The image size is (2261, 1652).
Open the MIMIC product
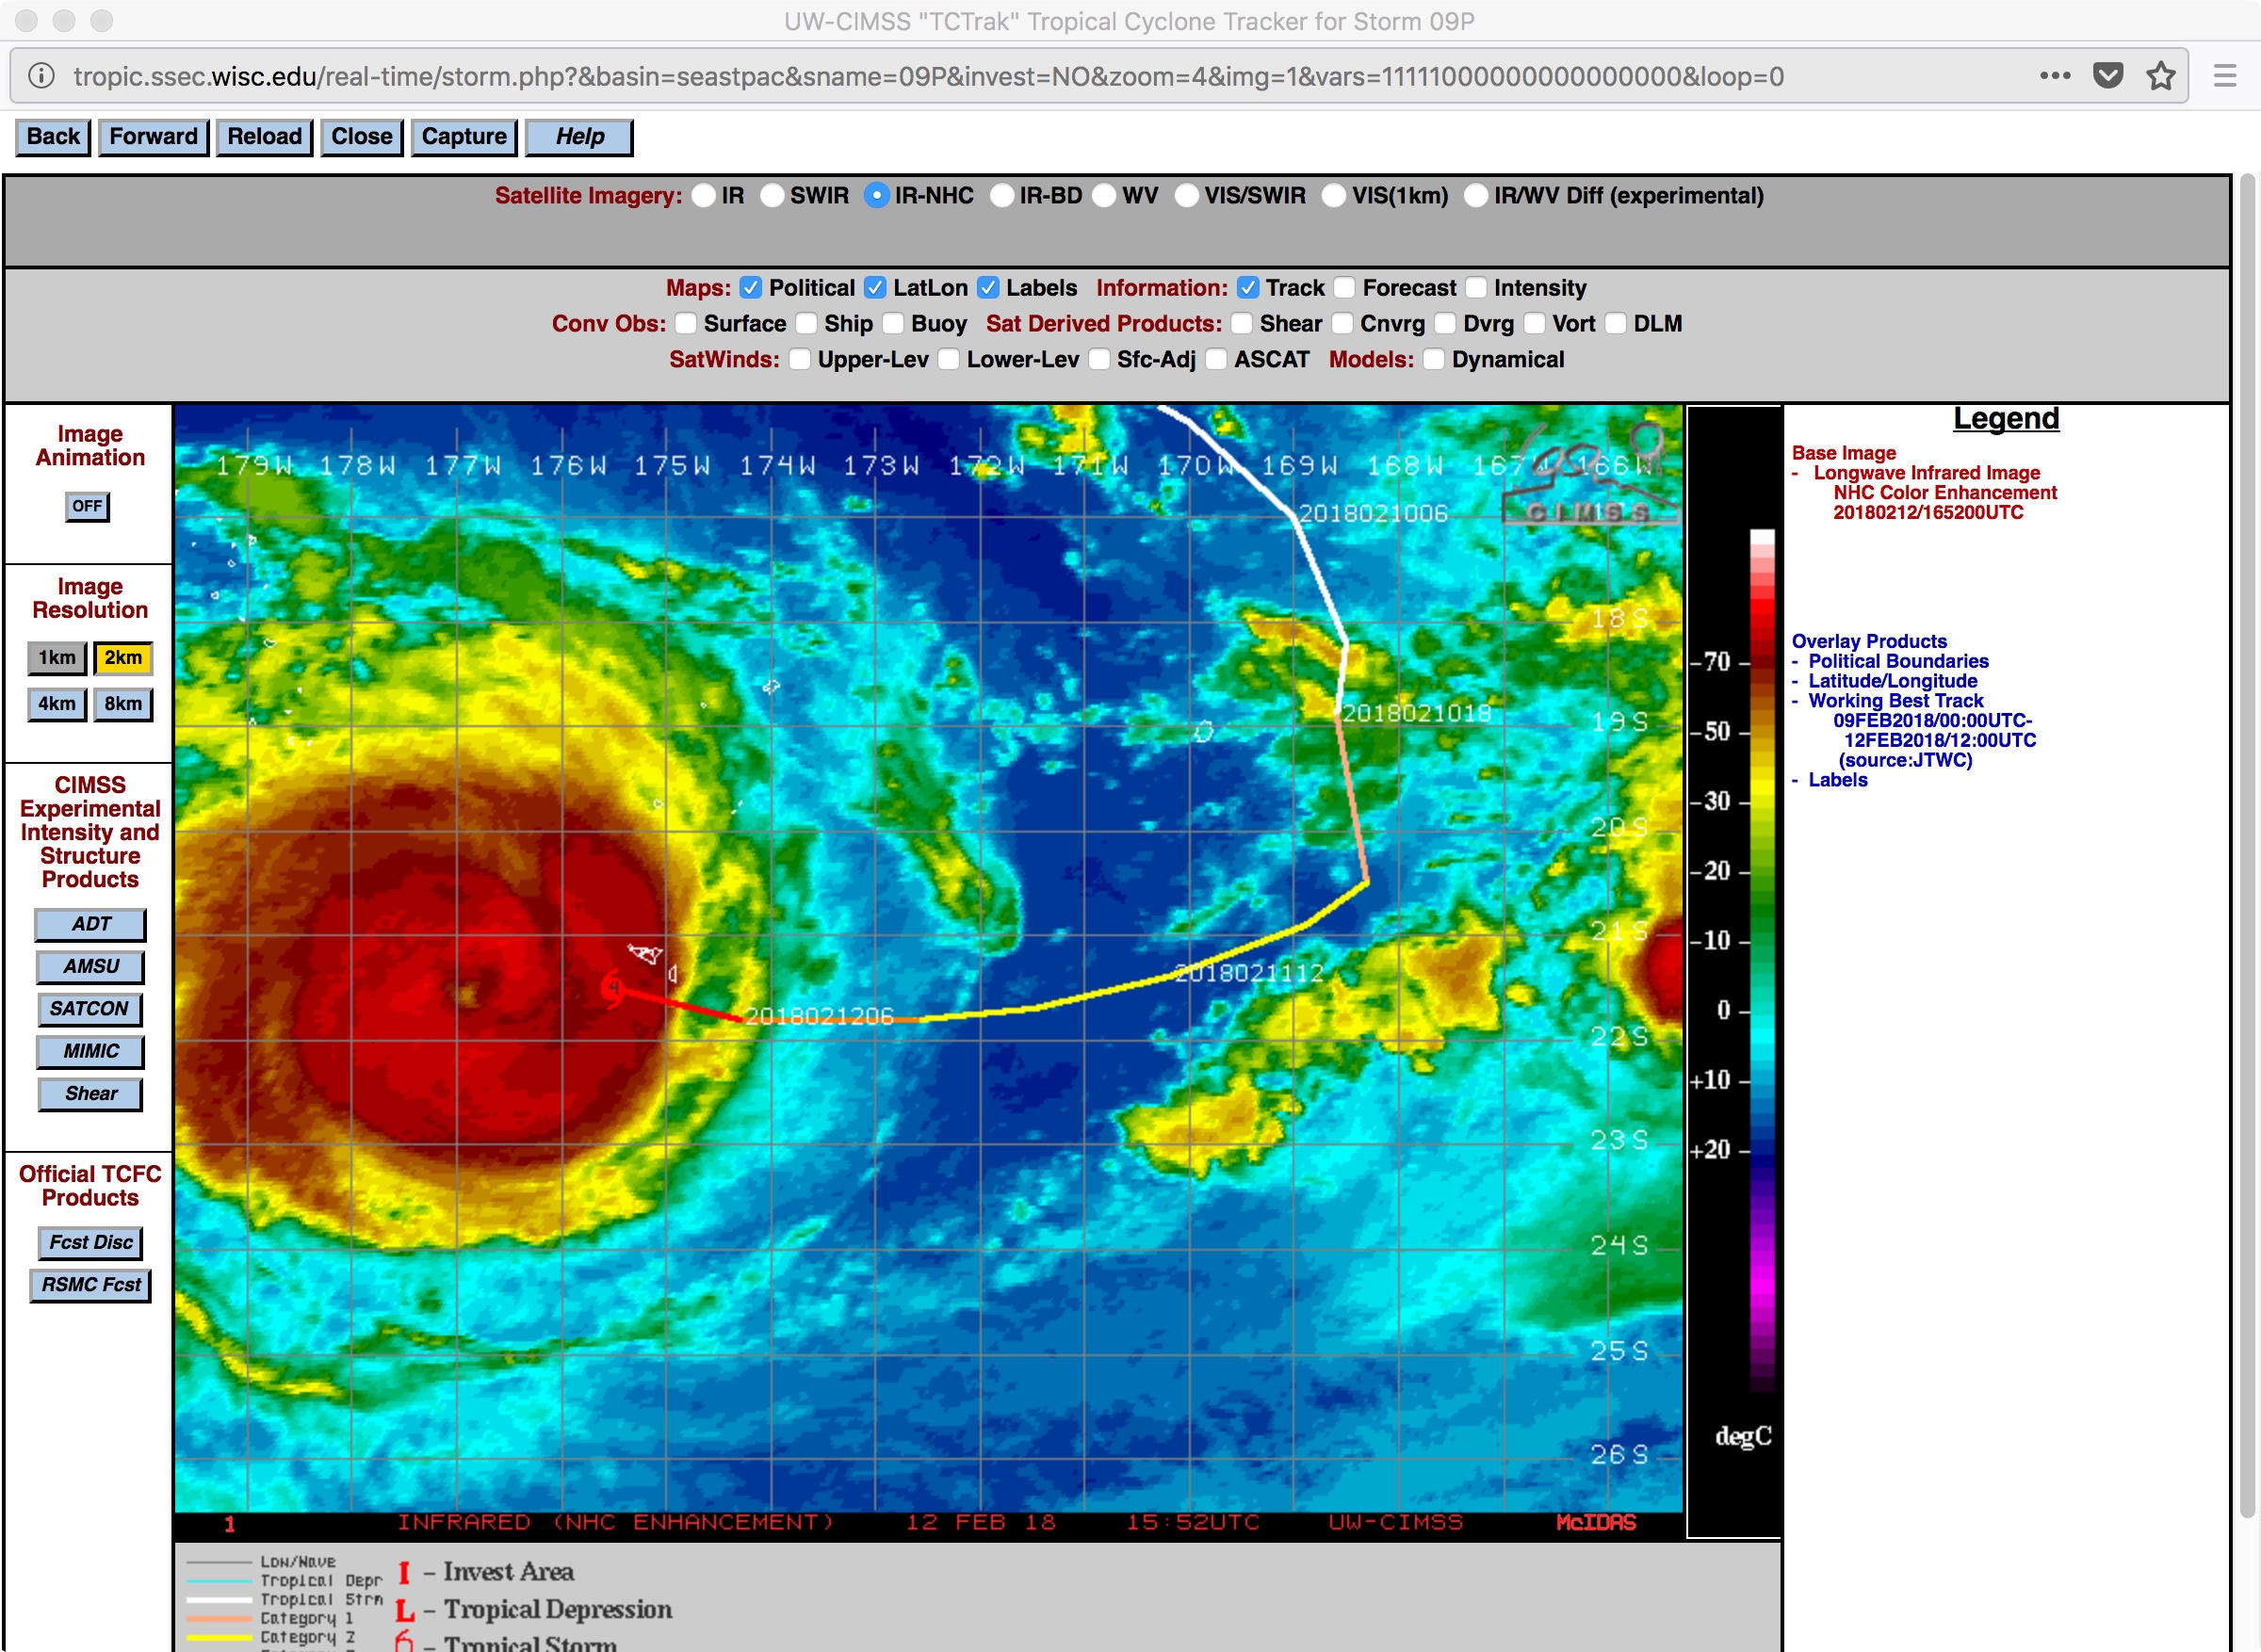click(90, 1052)
